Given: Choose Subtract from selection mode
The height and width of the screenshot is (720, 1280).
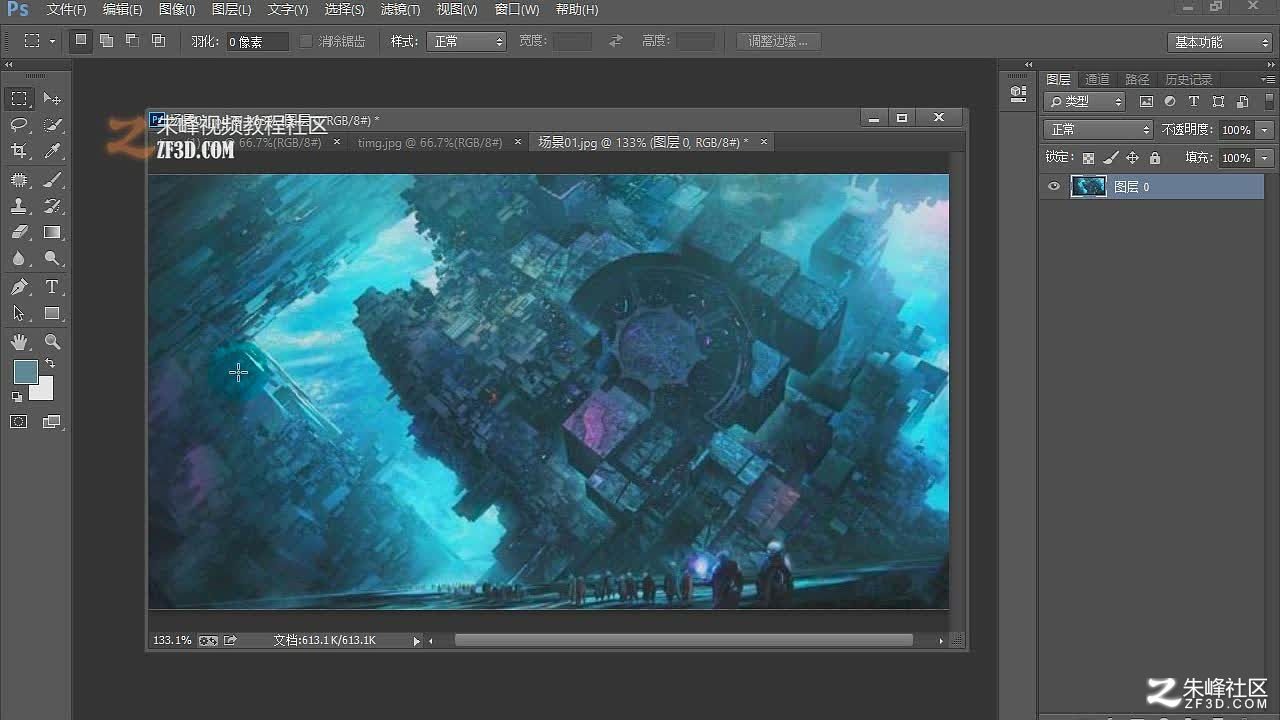Looking at the screenshot, I should [132, 41].
